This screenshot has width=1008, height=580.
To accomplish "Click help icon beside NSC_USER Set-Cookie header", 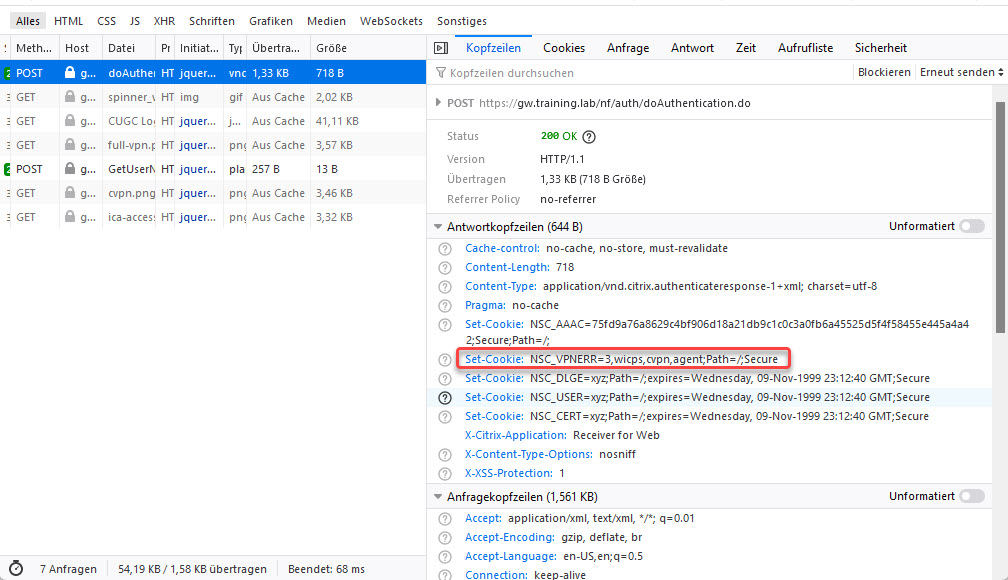I will tap(445, 397).
